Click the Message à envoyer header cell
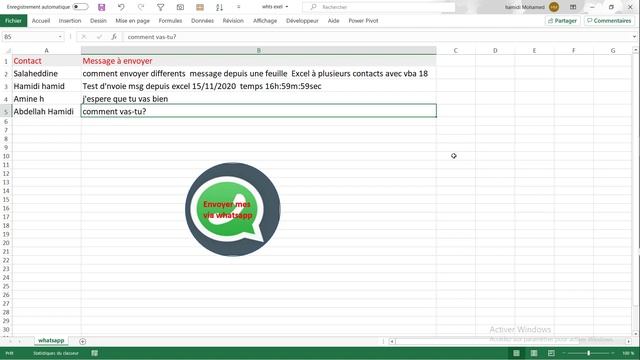Image resolution: width=640 pixels, height=360 pixels. pyautogui.click(x=258, y=61)
